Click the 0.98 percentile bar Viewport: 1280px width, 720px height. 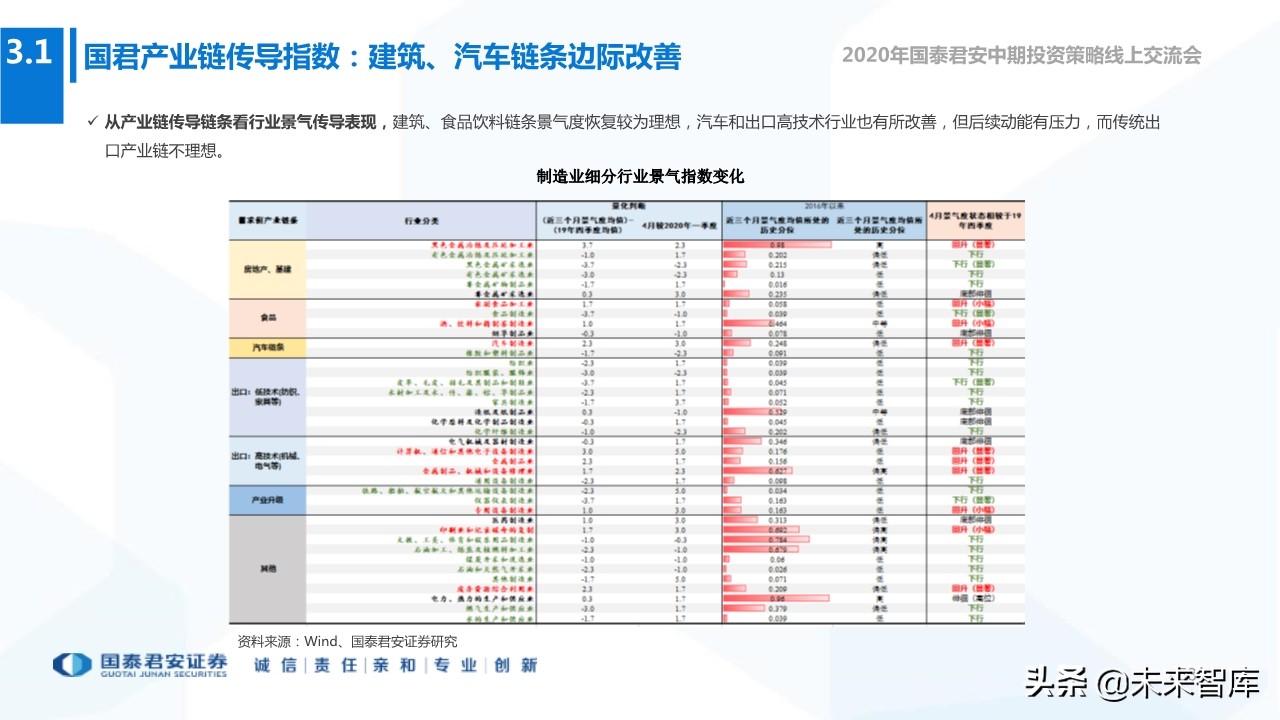point(777,244)
